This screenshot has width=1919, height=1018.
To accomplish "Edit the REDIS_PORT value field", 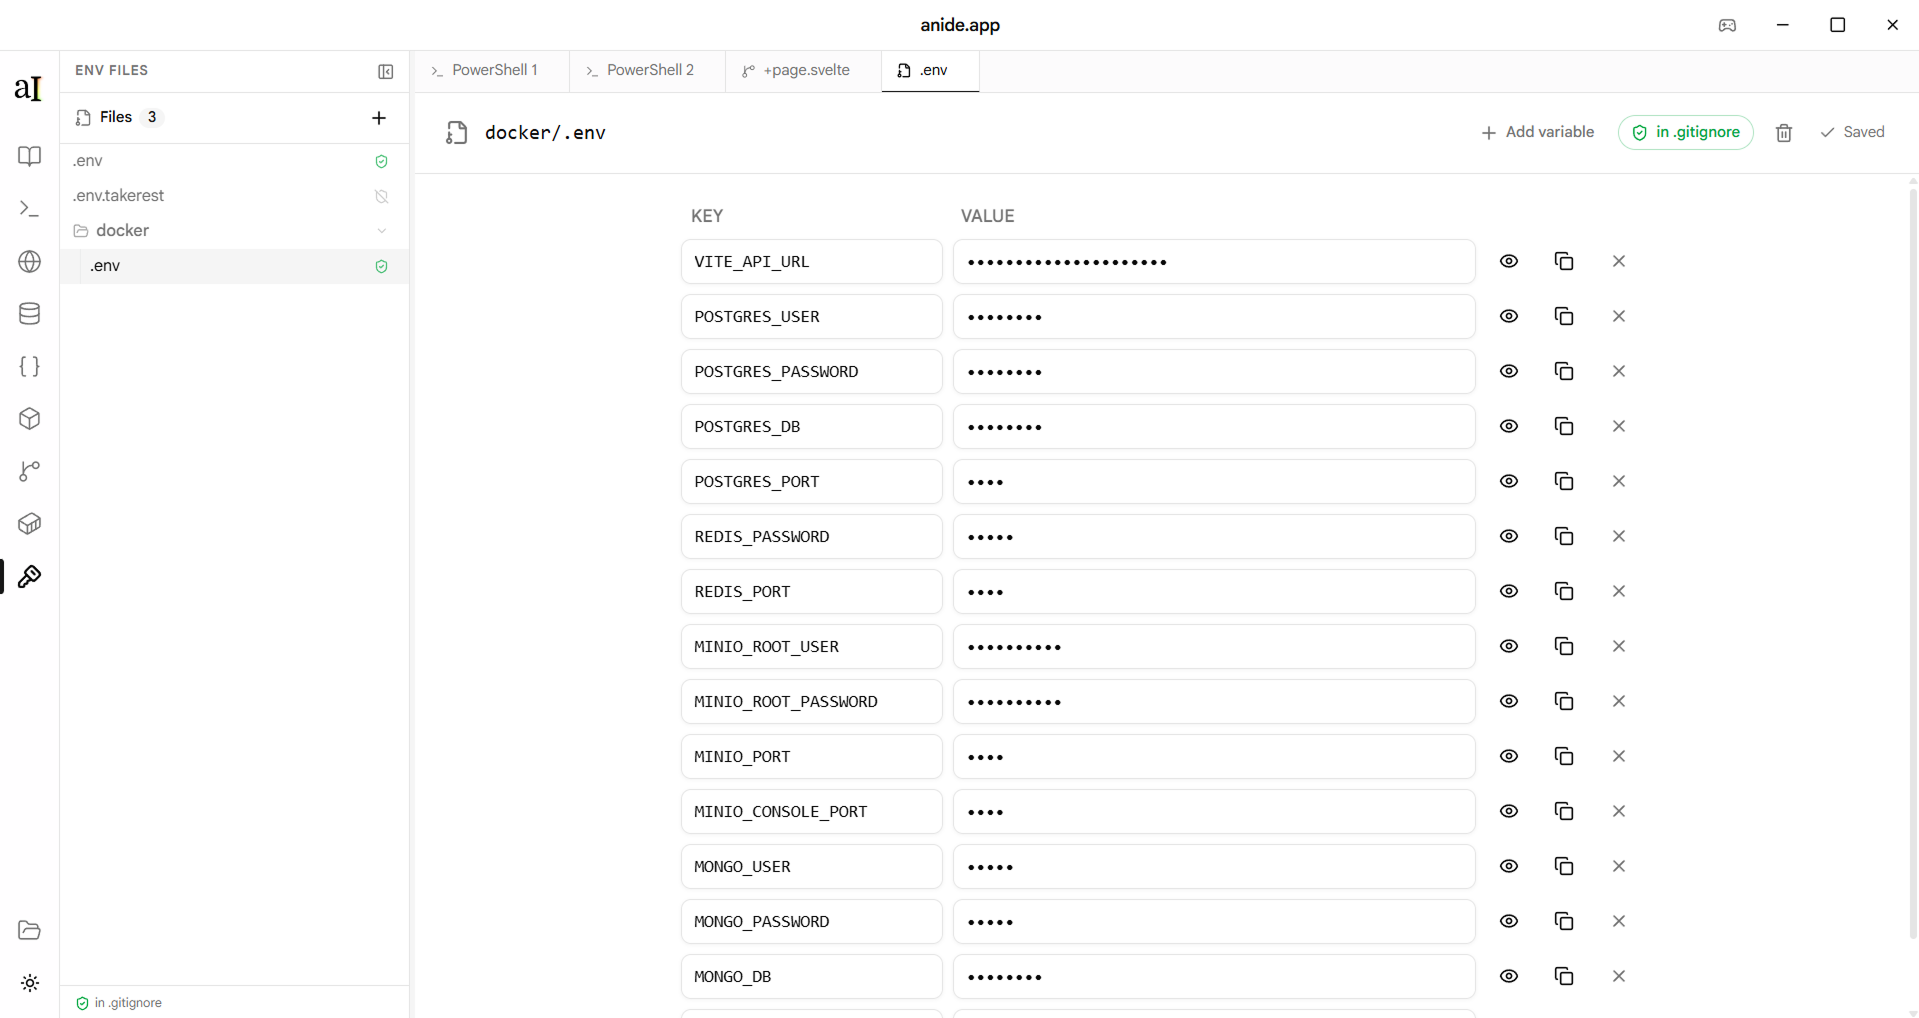I will coord(1213,591).
